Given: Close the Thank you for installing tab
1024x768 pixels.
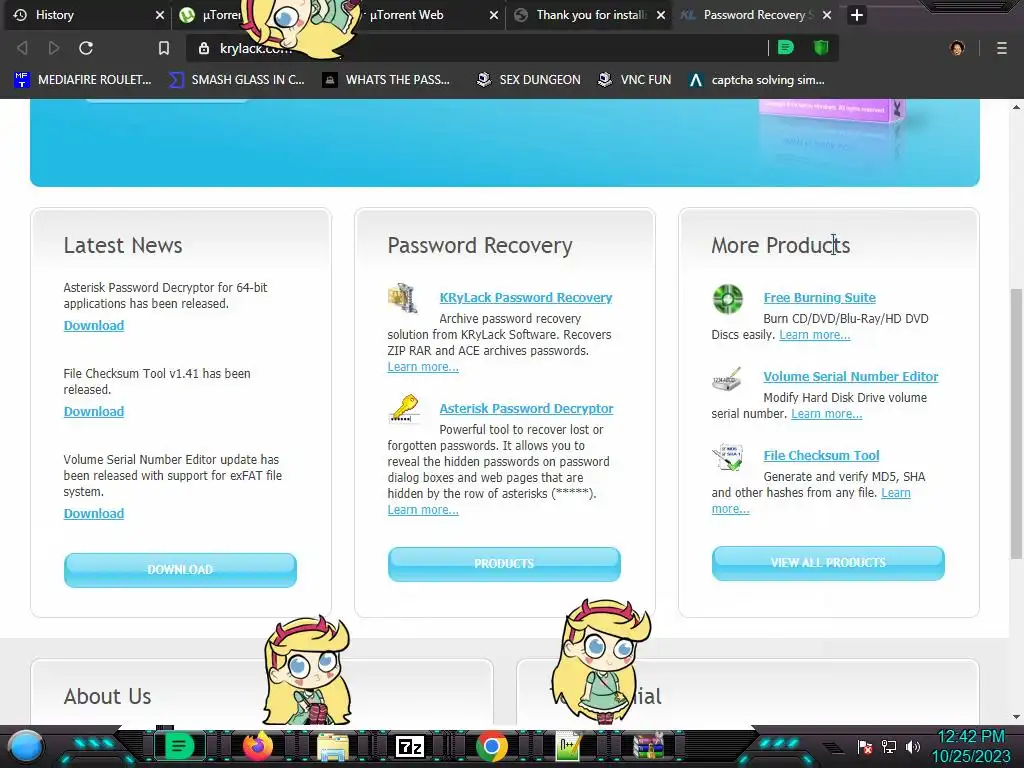Looking at the screenshot, I should (x=661, y=15).
